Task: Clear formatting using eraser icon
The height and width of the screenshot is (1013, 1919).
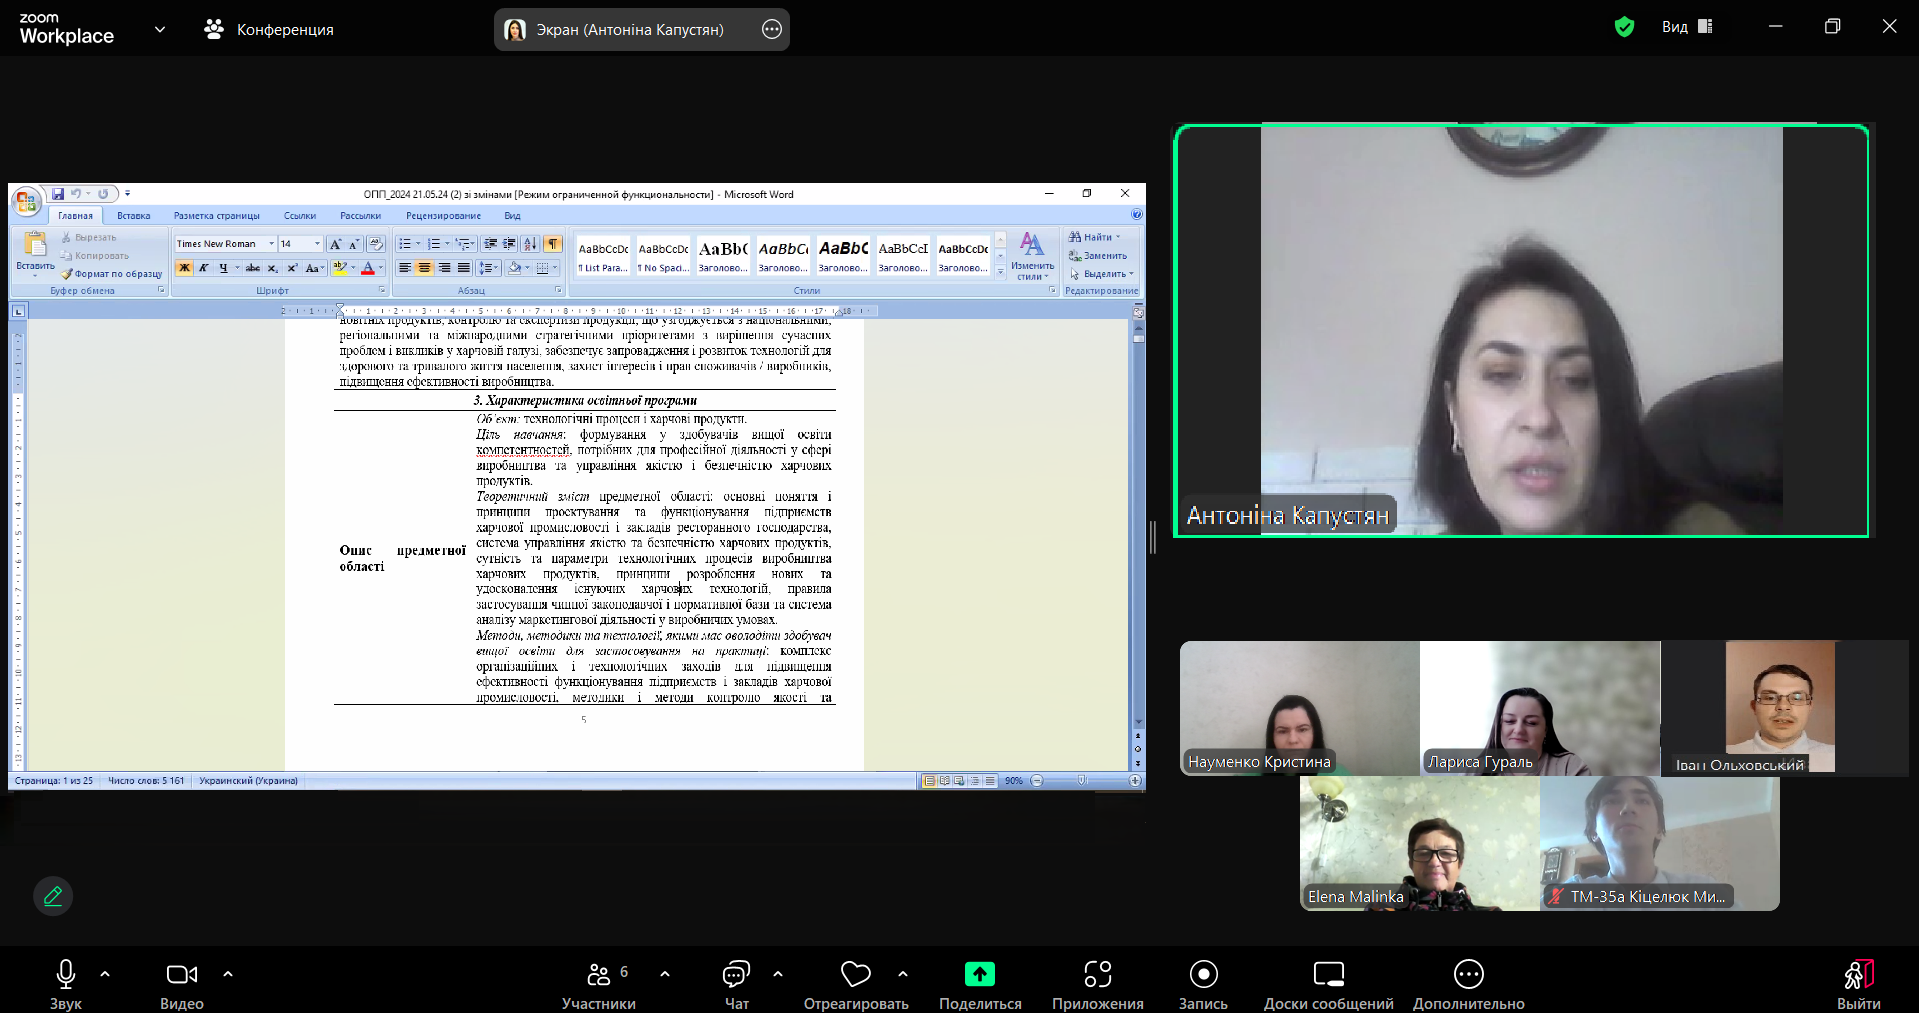Action: point(376,244)
